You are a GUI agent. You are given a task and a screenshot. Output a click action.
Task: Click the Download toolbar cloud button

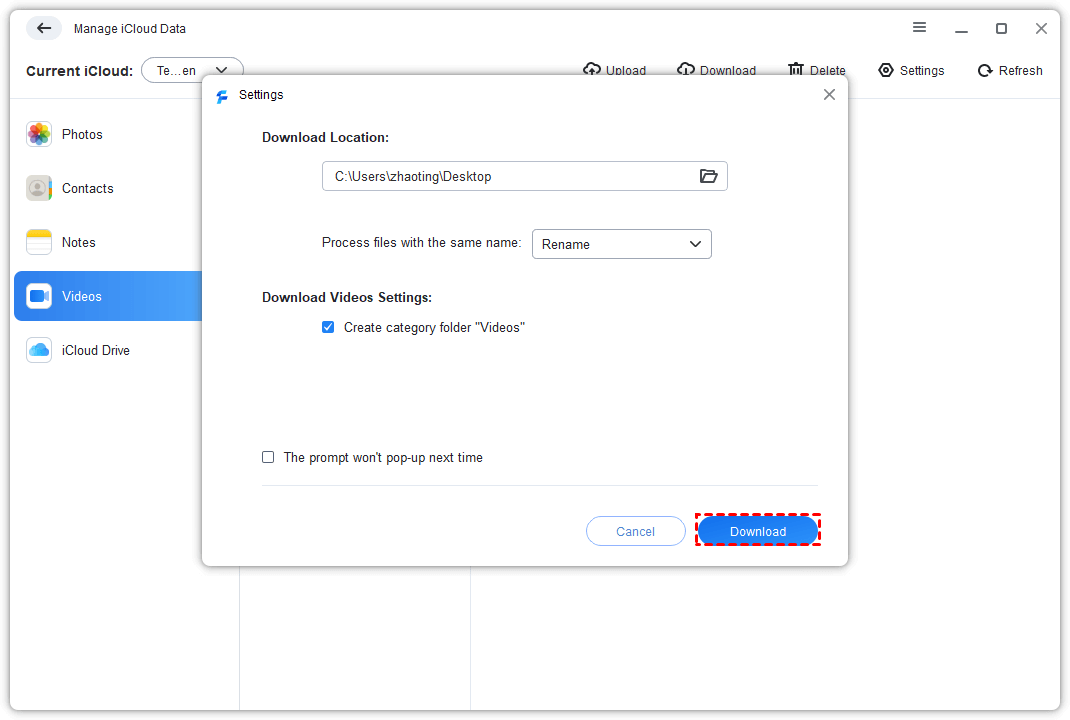(x=717, y=70)
